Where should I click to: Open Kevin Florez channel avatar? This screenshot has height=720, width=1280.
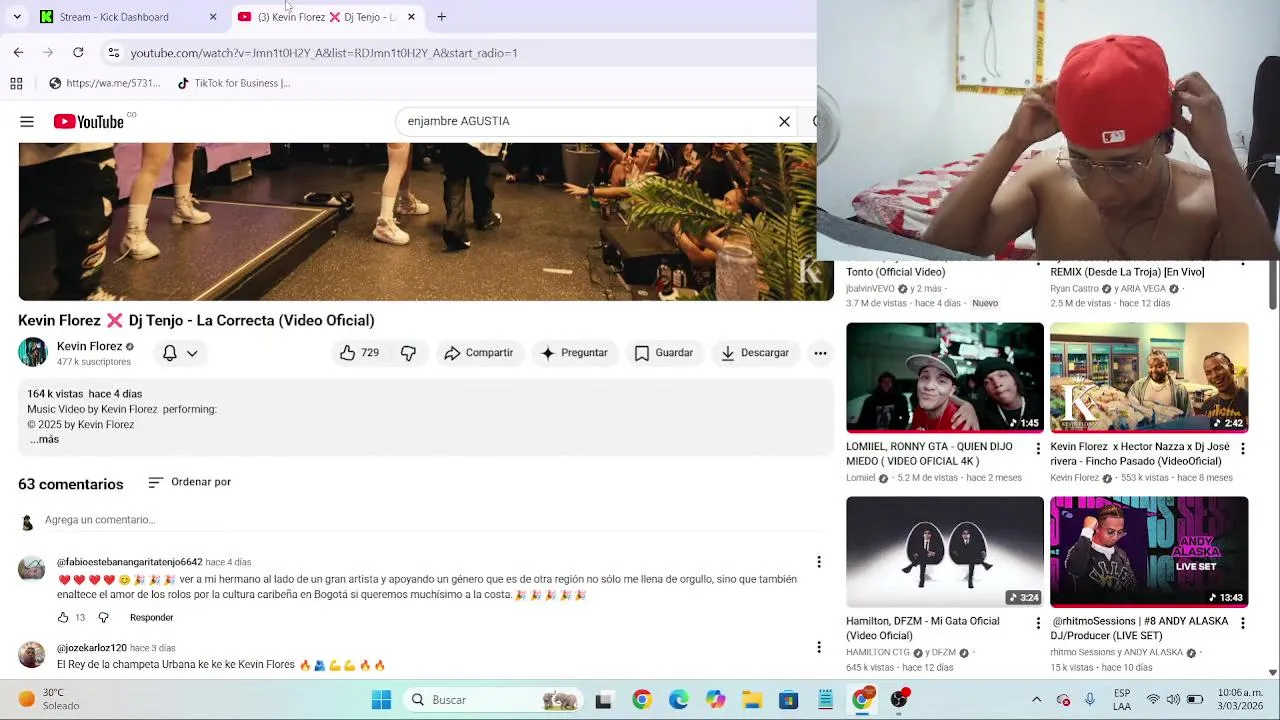click(33, 352)
